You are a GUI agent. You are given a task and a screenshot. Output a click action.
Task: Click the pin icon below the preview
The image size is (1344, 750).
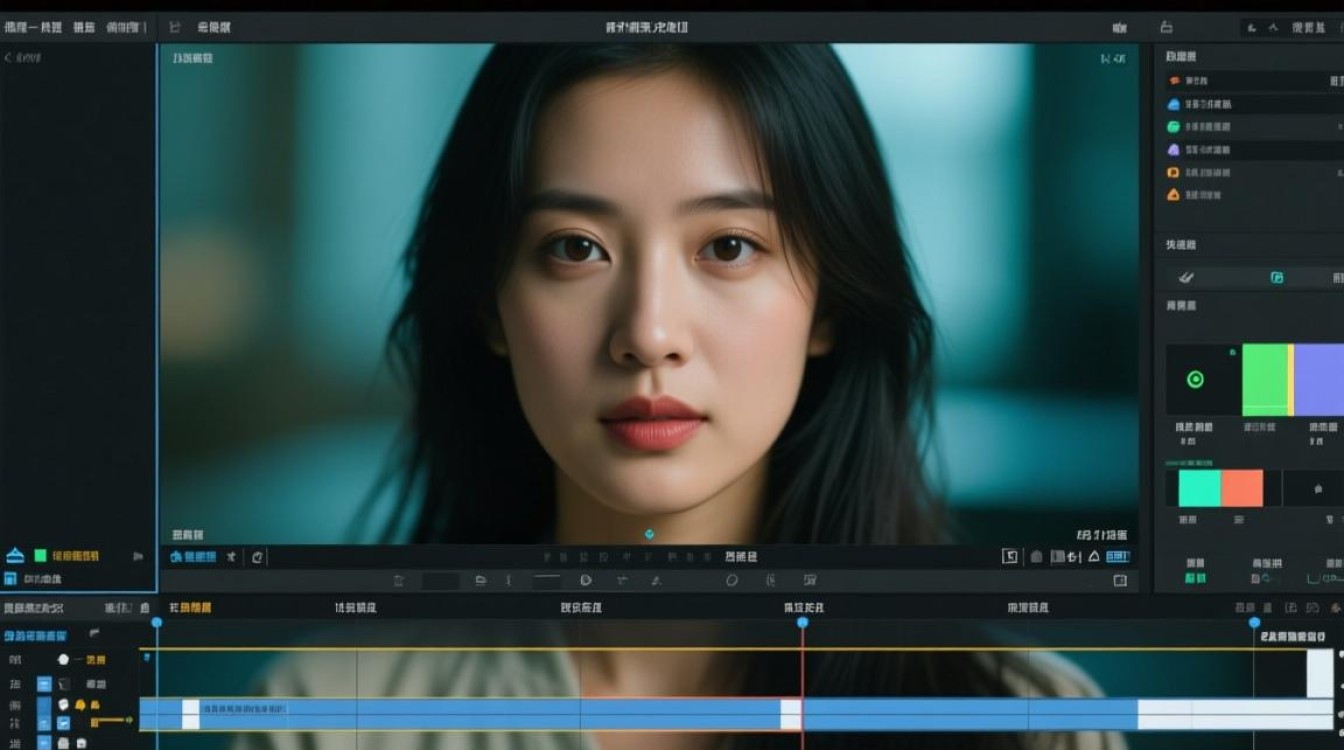coord(231,556)
